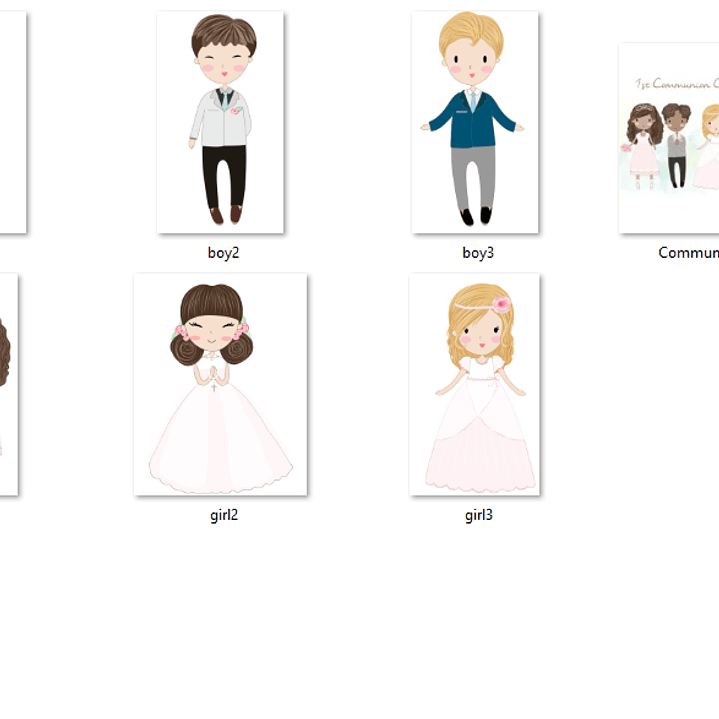
Task: Select the girl3 image thumbnail
Action: coord(475,385)
